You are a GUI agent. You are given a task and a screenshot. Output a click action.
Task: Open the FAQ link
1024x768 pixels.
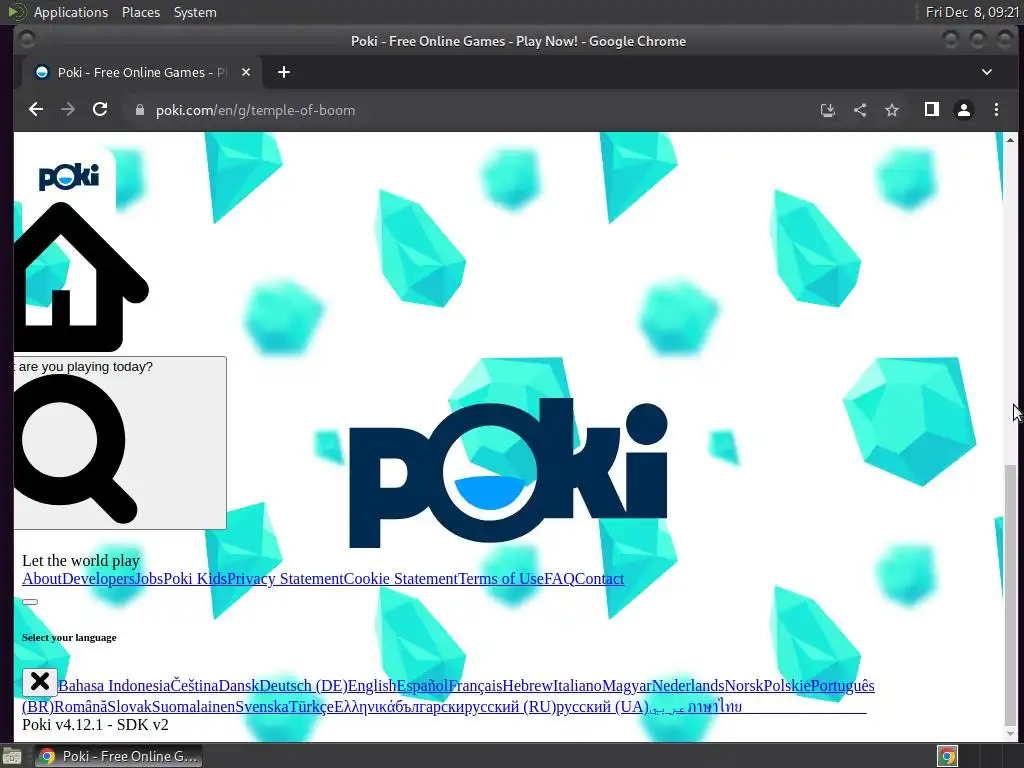(559, 579)
